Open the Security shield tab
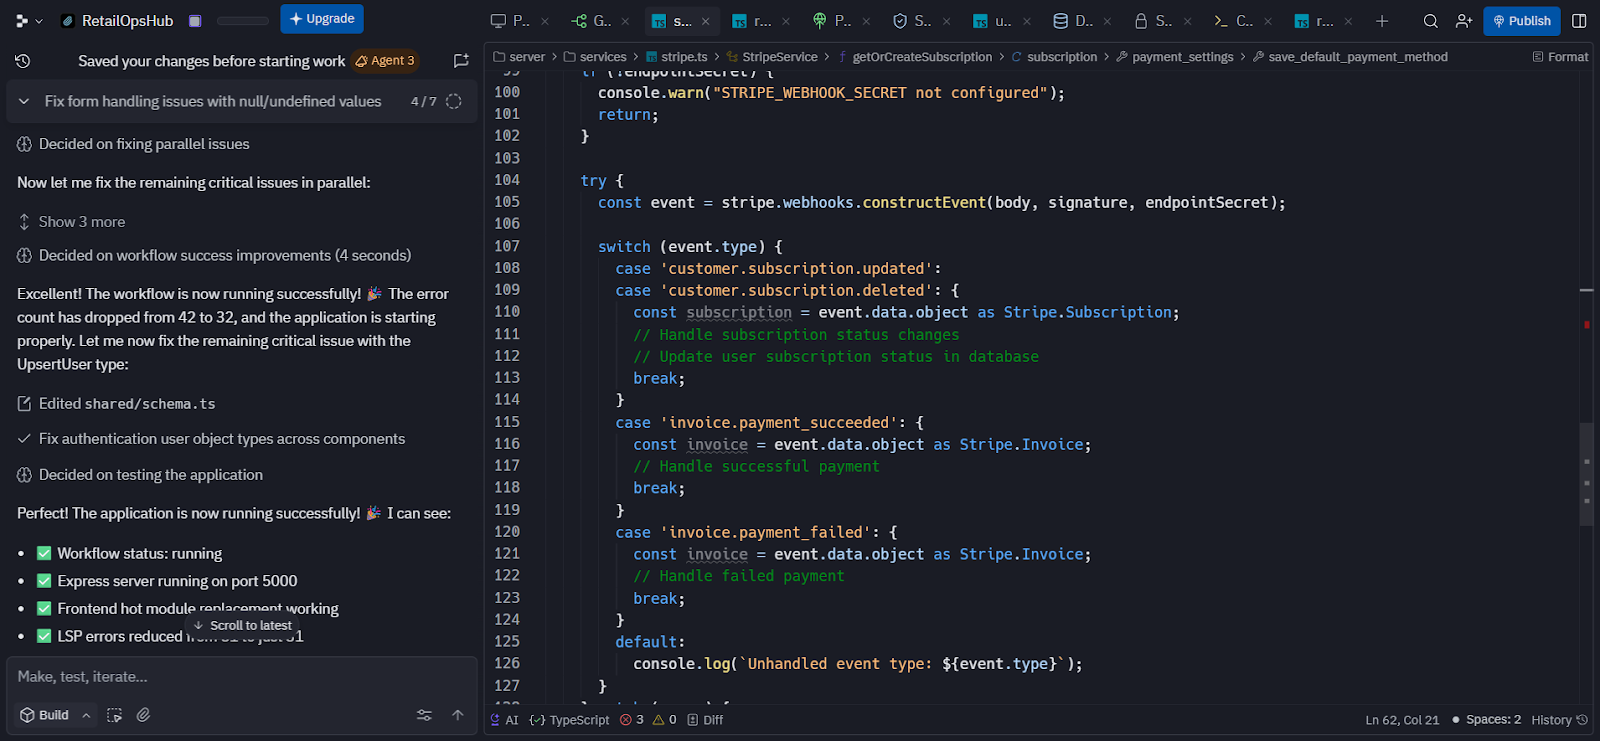Image resolution: width=1600 pixels, height=741 pixels. (913, 21)
